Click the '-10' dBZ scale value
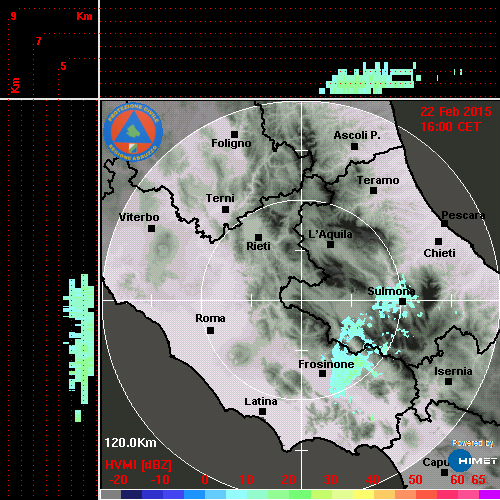This screenshot has height=500, width=500. [x=160, y=480]
